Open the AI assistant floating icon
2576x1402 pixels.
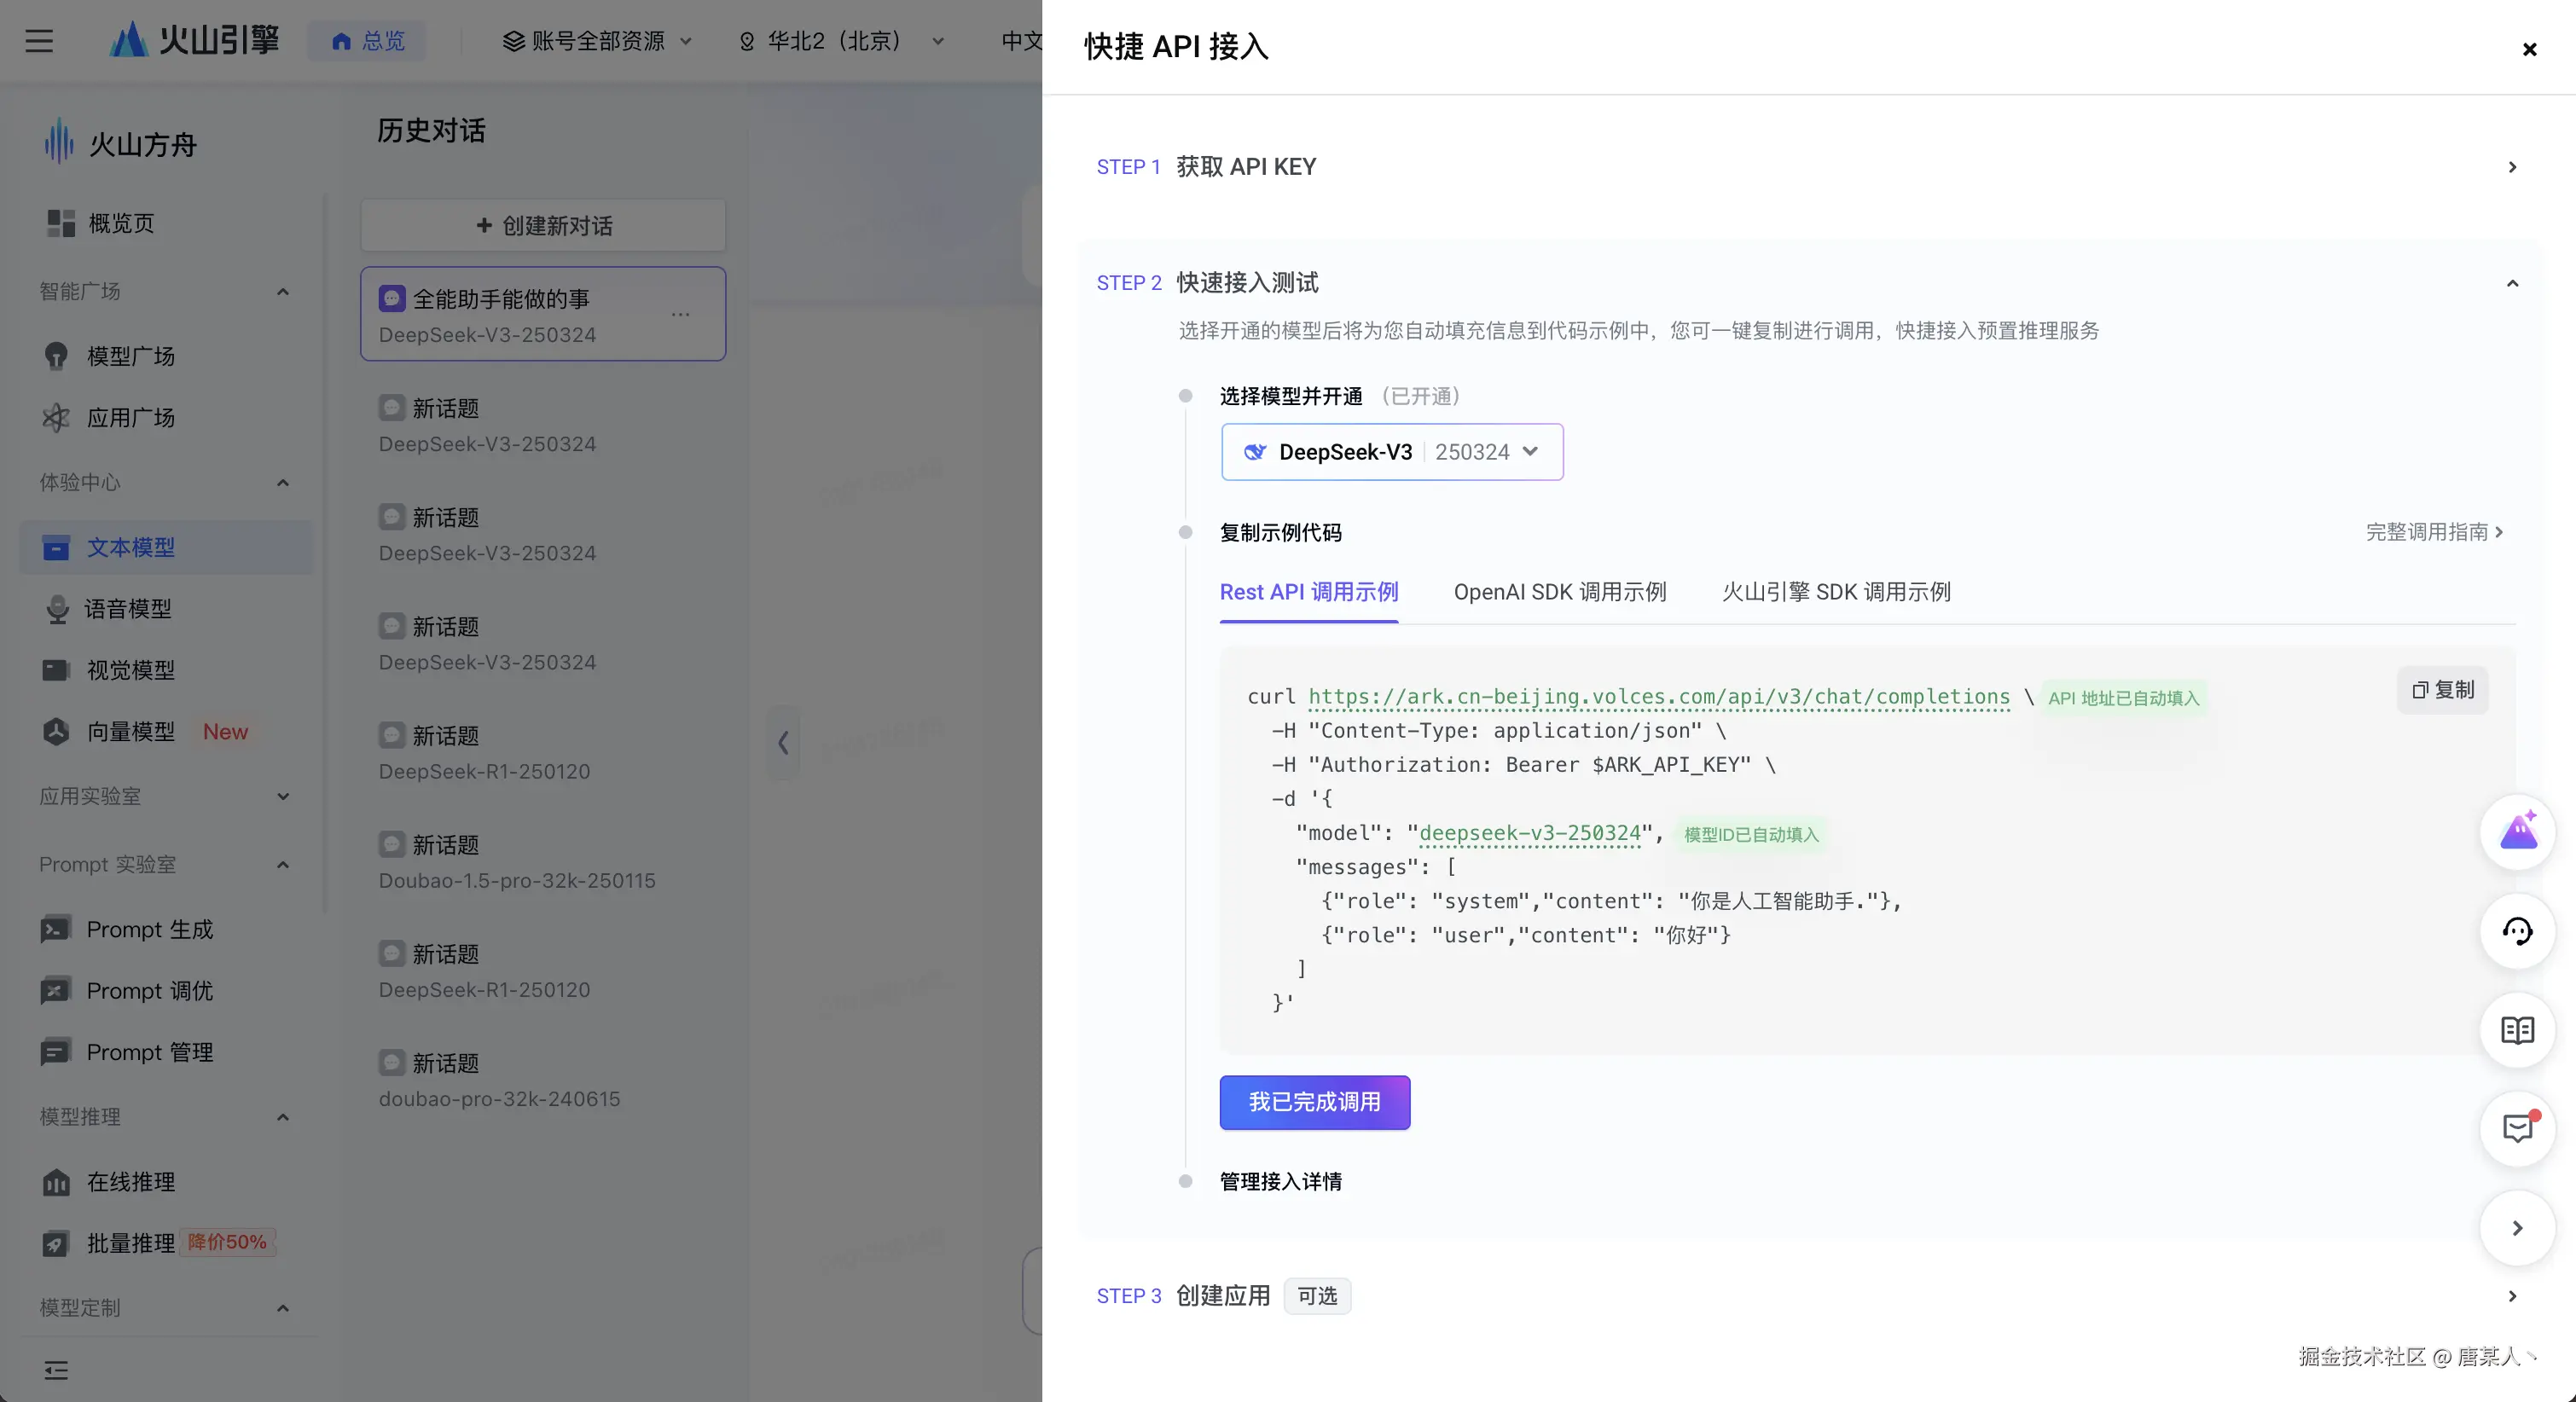pos(2517,833)
